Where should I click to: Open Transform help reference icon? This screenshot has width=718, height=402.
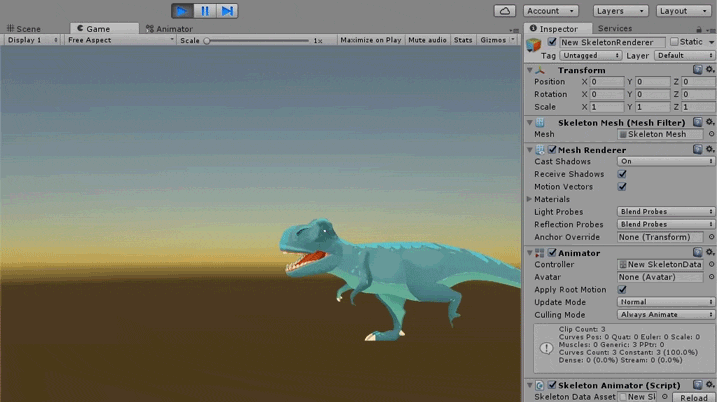(x=697, y=70)
